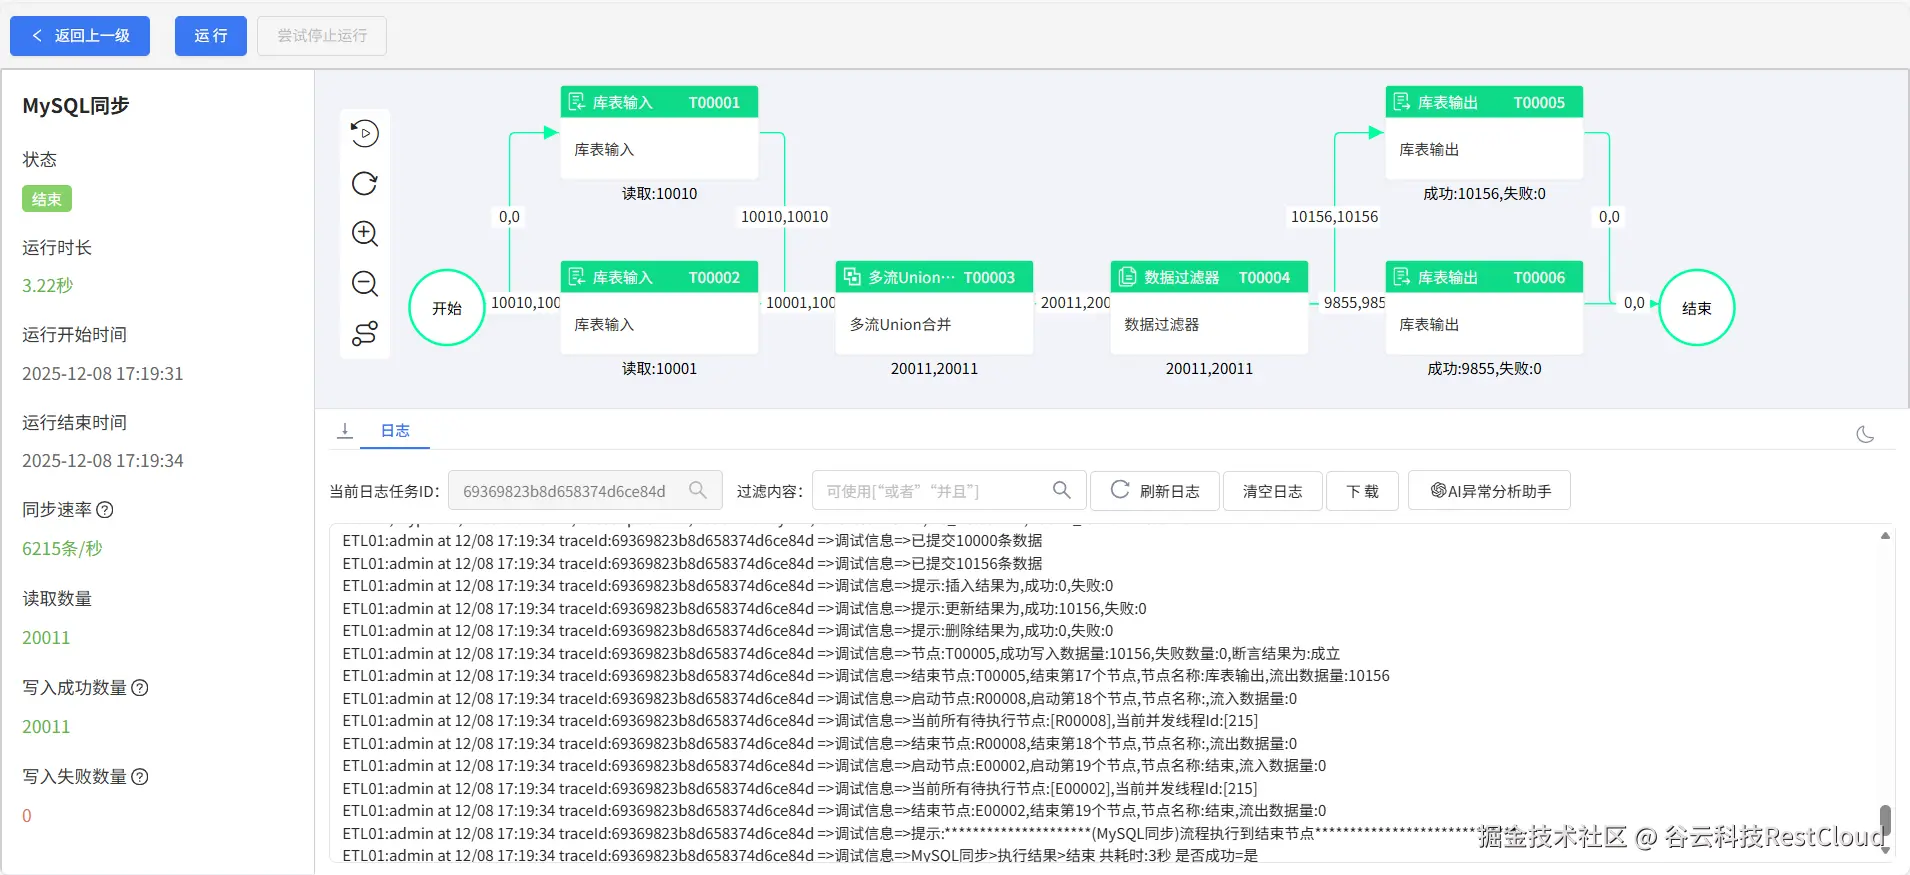Click the 读取:10010 label under T00001
The width and height of the screenshot is (1910, 875).
(x=659, y=193)
